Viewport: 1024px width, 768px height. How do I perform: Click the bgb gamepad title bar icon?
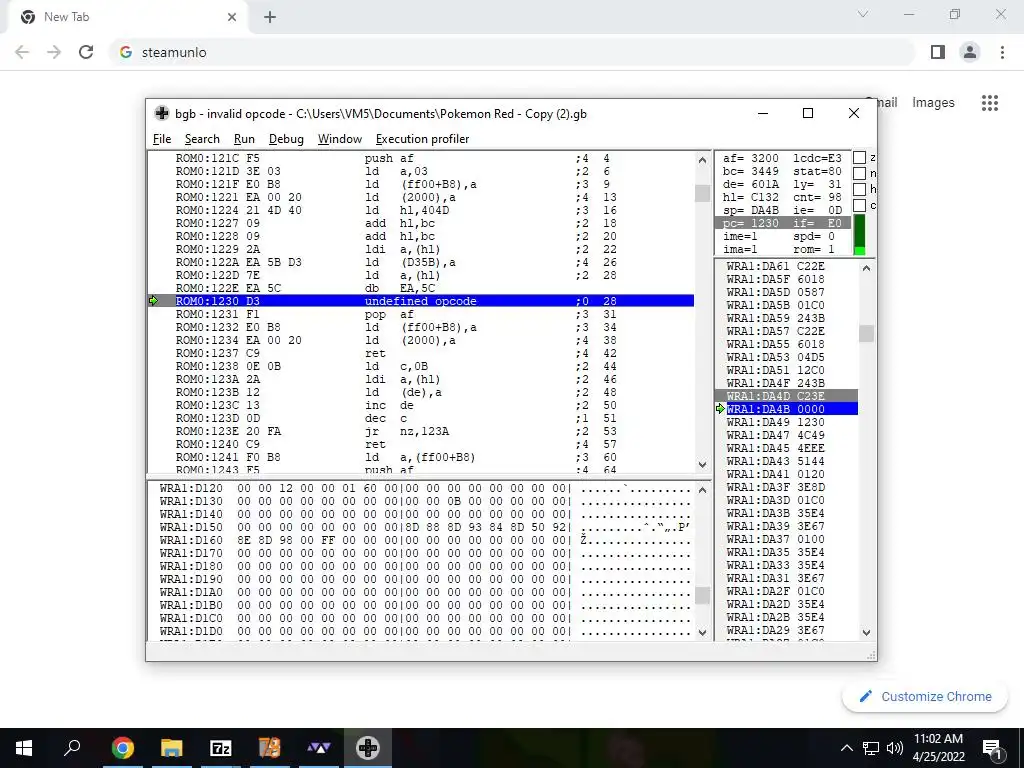(x=161, y=113)
